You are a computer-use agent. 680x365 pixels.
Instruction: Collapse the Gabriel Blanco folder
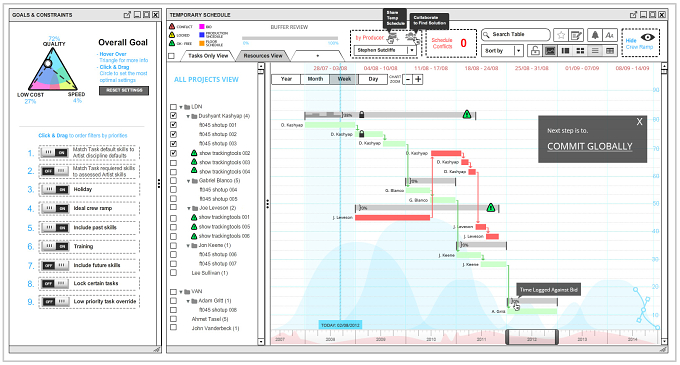tap(188, 181)
